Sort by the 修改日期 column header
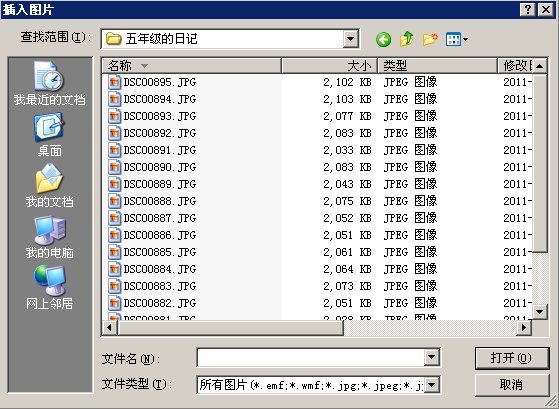 [515, 66]
